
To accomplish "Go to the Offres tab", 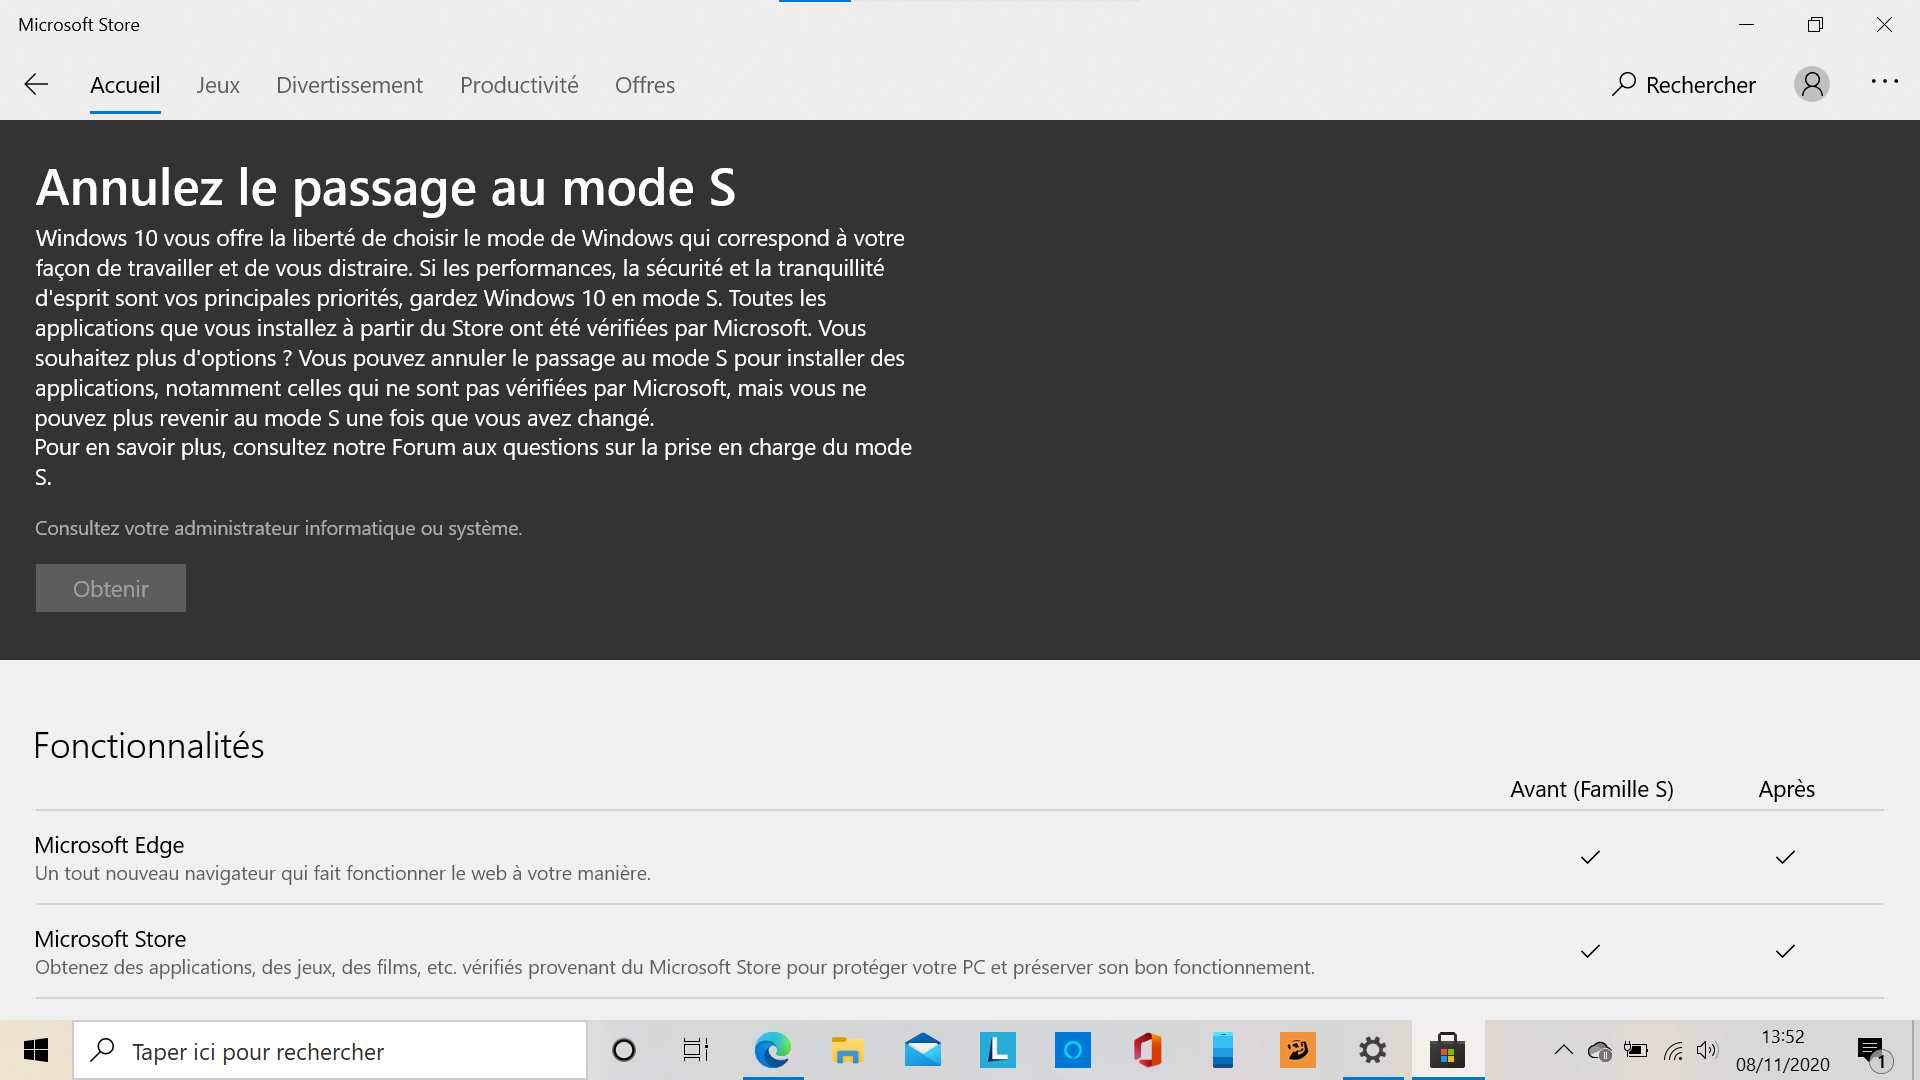I will tap(645, 85).
